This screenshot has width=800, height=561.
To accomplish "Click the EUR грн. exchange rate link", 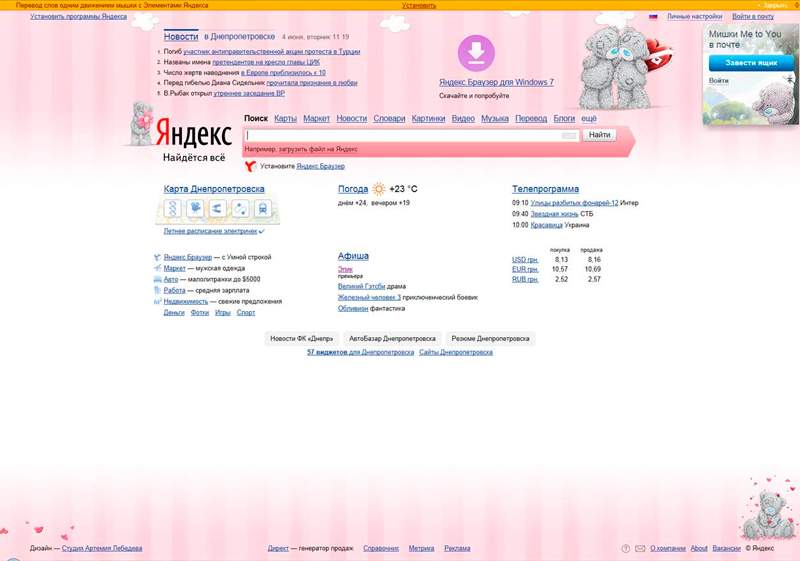I will [525, 269].
